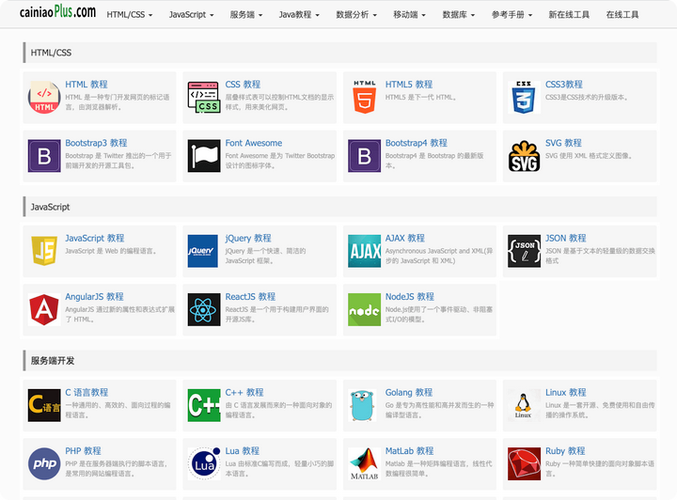
Task: Open the Ruby 教程 link
Action: (x=565, y=451)
